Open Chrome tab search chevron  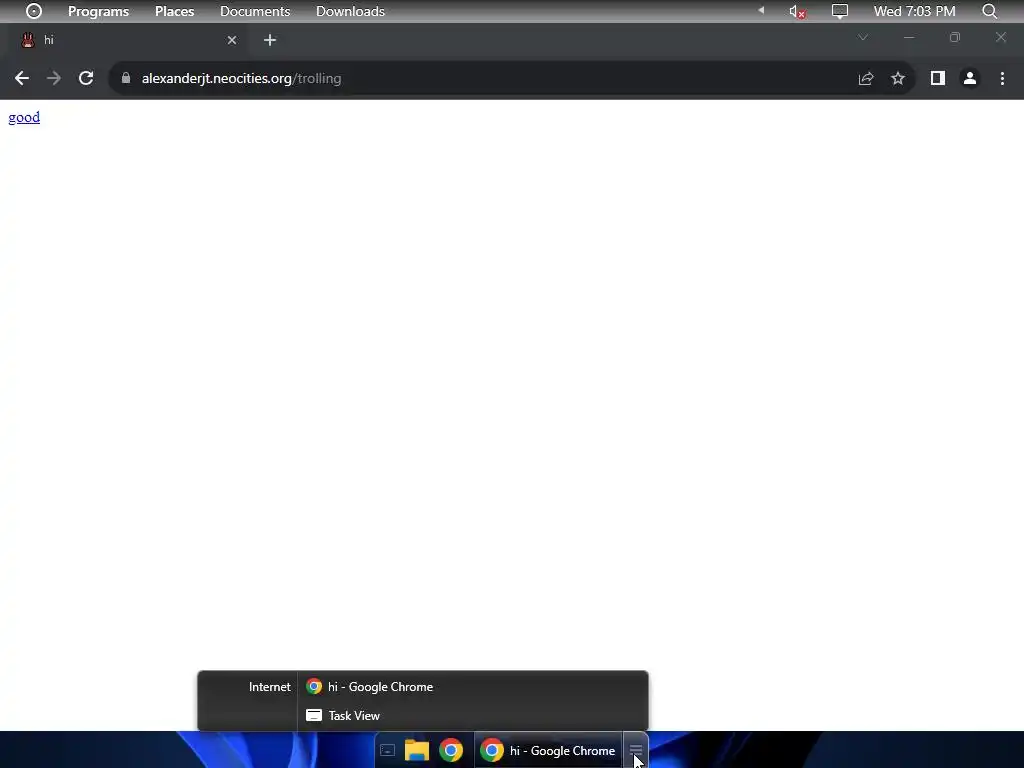pyautogui.click(x=863, y=37)
